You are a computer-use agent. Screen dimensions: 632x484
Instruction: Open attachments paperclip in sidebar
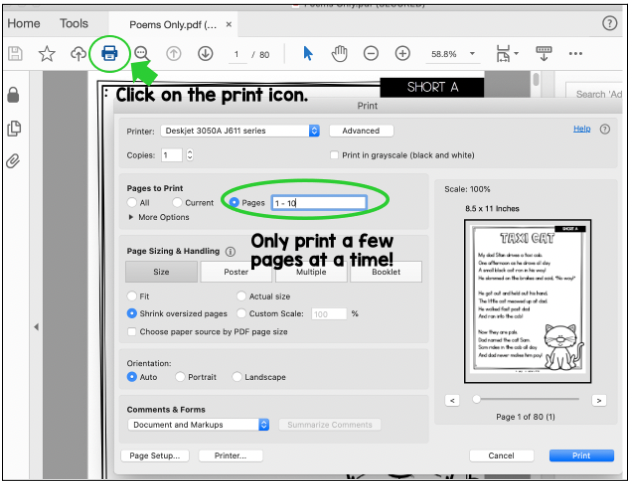13,161
